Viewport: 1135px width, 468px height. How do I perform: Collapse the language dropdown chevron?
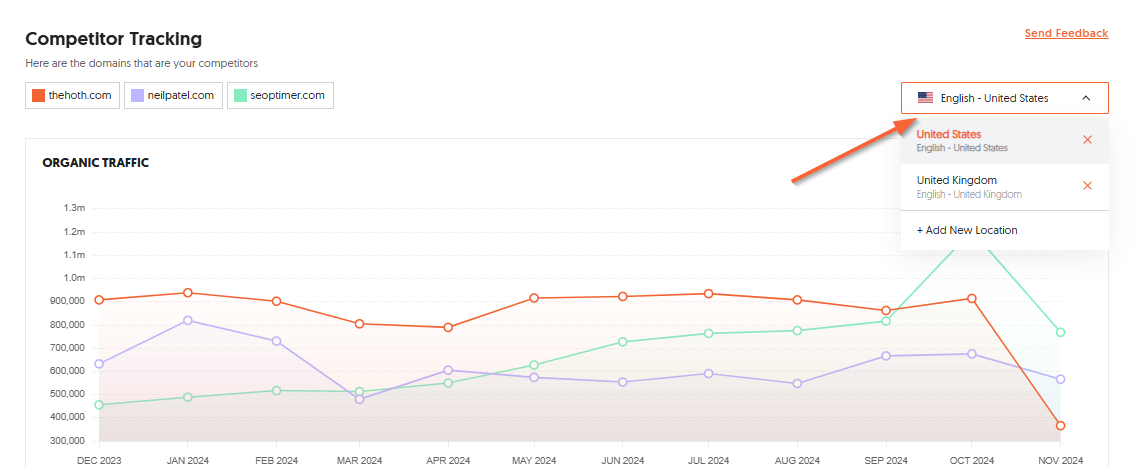1086,98
